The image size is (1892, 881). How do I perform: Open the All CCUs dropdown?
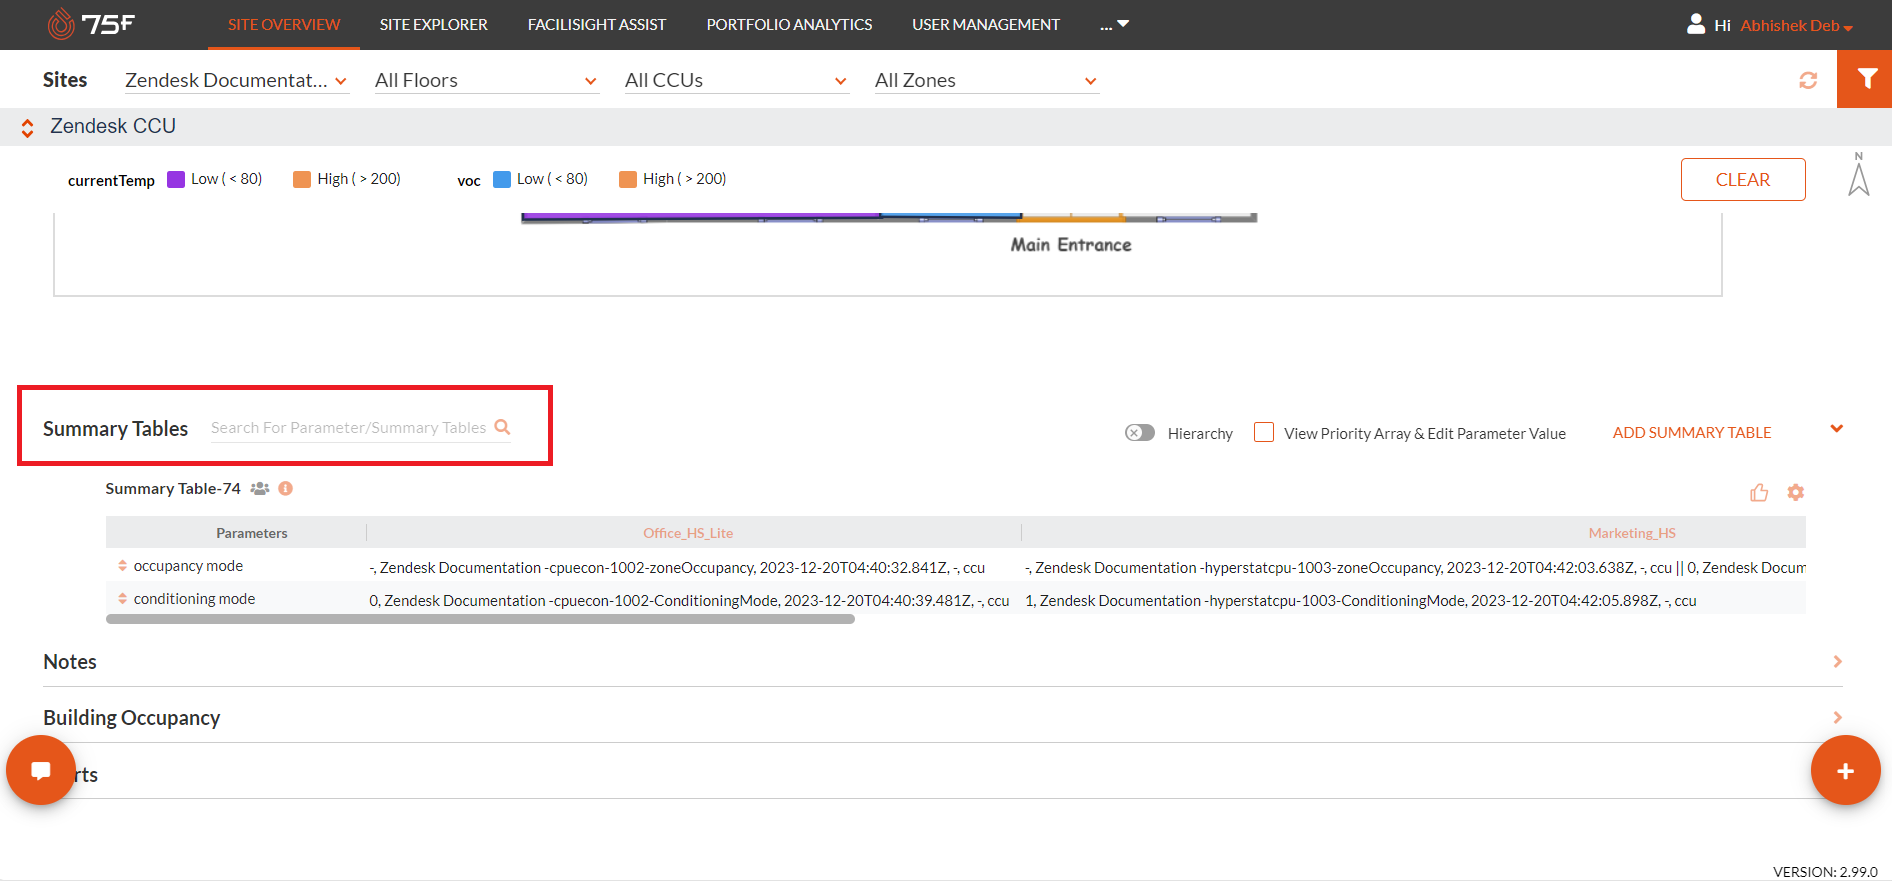point(736,80)
